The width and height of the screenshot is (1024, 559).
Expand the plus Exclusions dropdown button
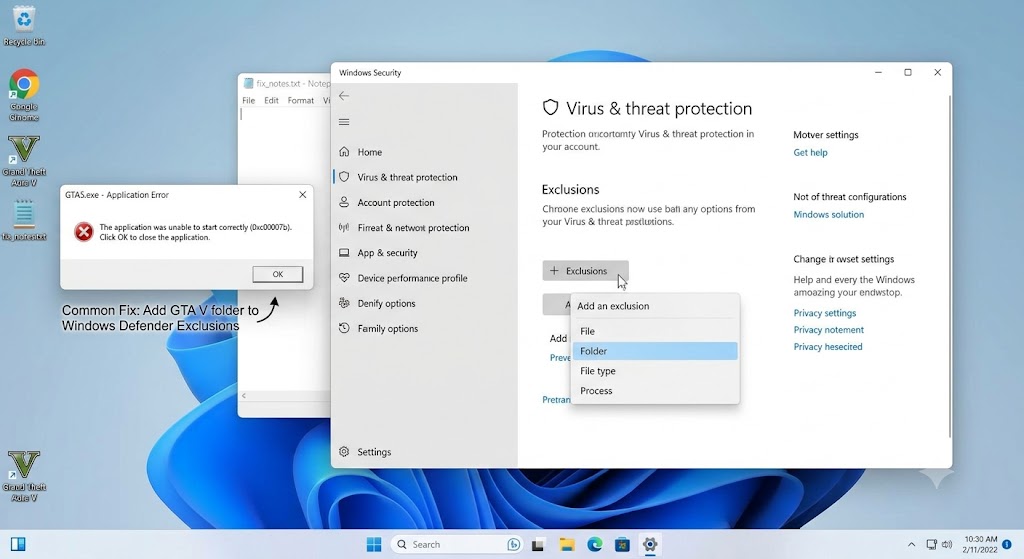click(x=585, y=271)
